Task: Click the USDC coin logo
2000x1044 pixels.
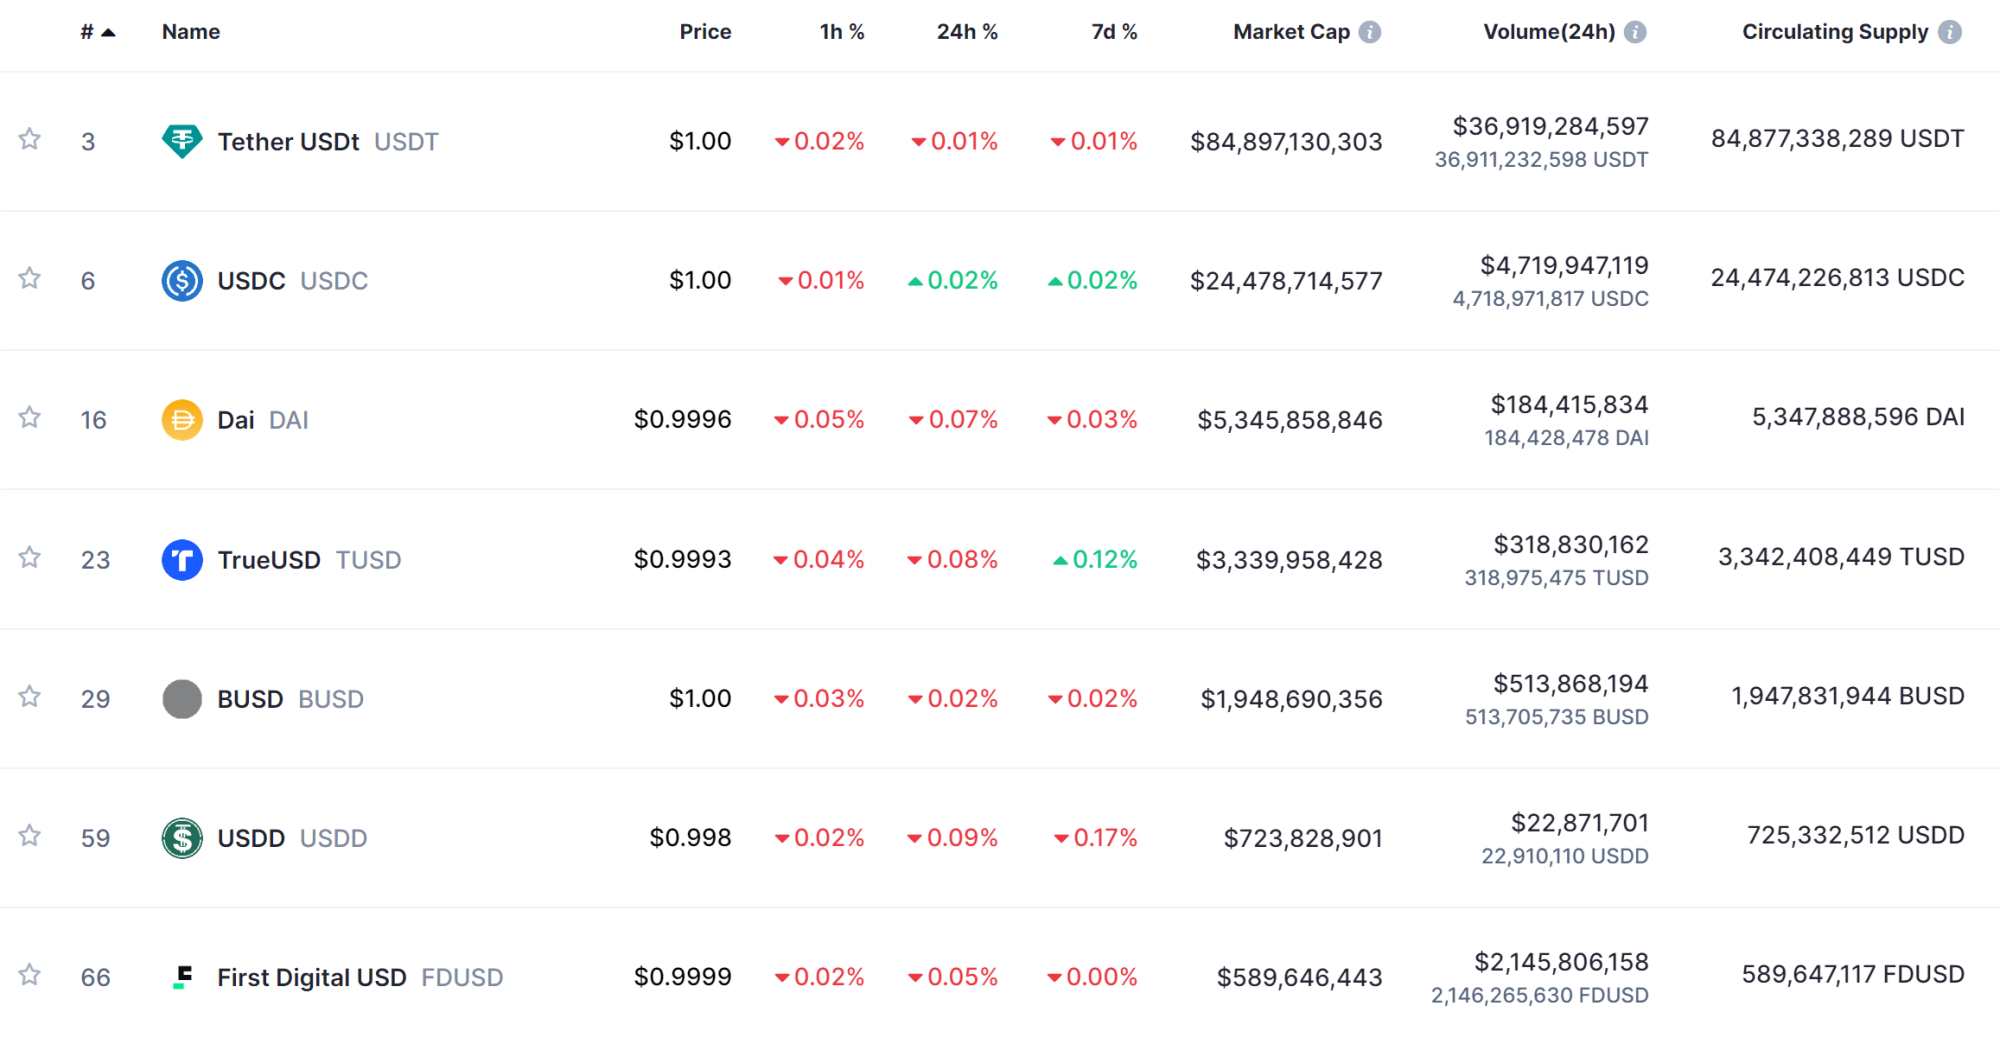Action: coord(182,281)
